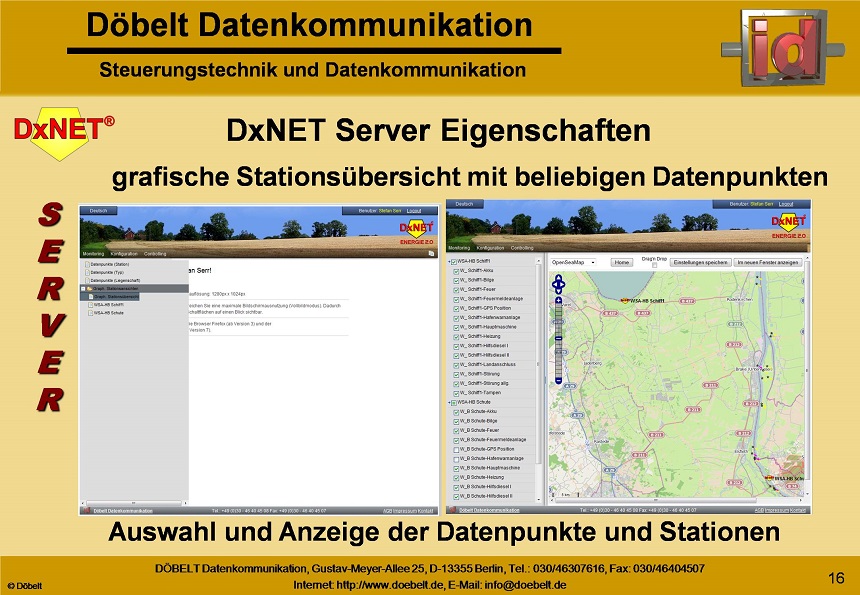The width and height of the screenshot is (860, 595).
Task: Tick the Drag'n Drop checkbox
Action: pyautogui.click(x=654, y=266)
